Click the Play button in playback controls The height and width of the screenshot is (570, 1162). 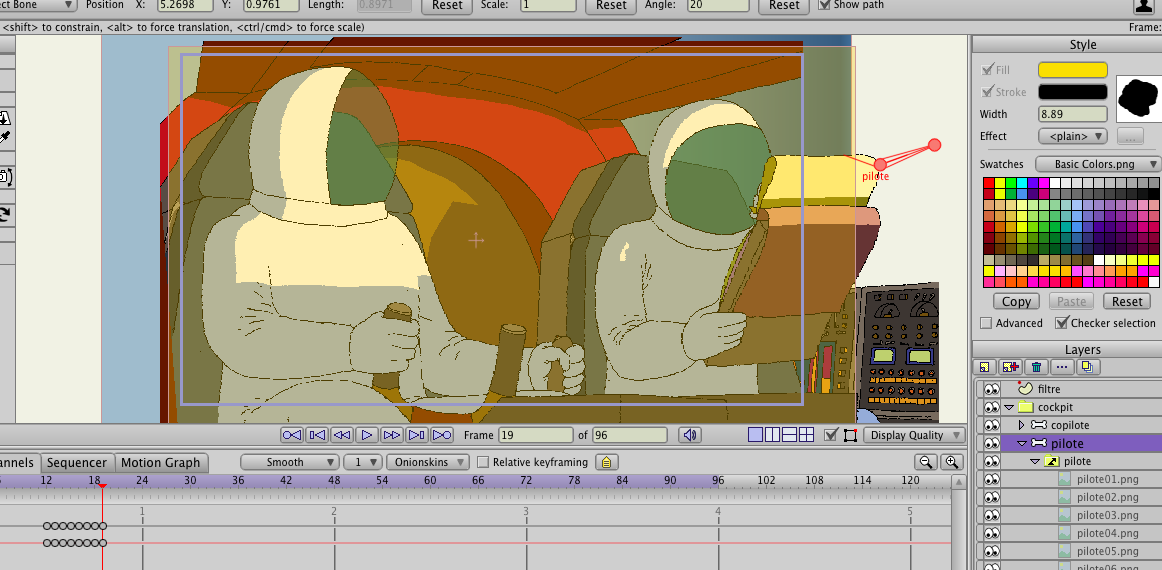pos(367,435)
